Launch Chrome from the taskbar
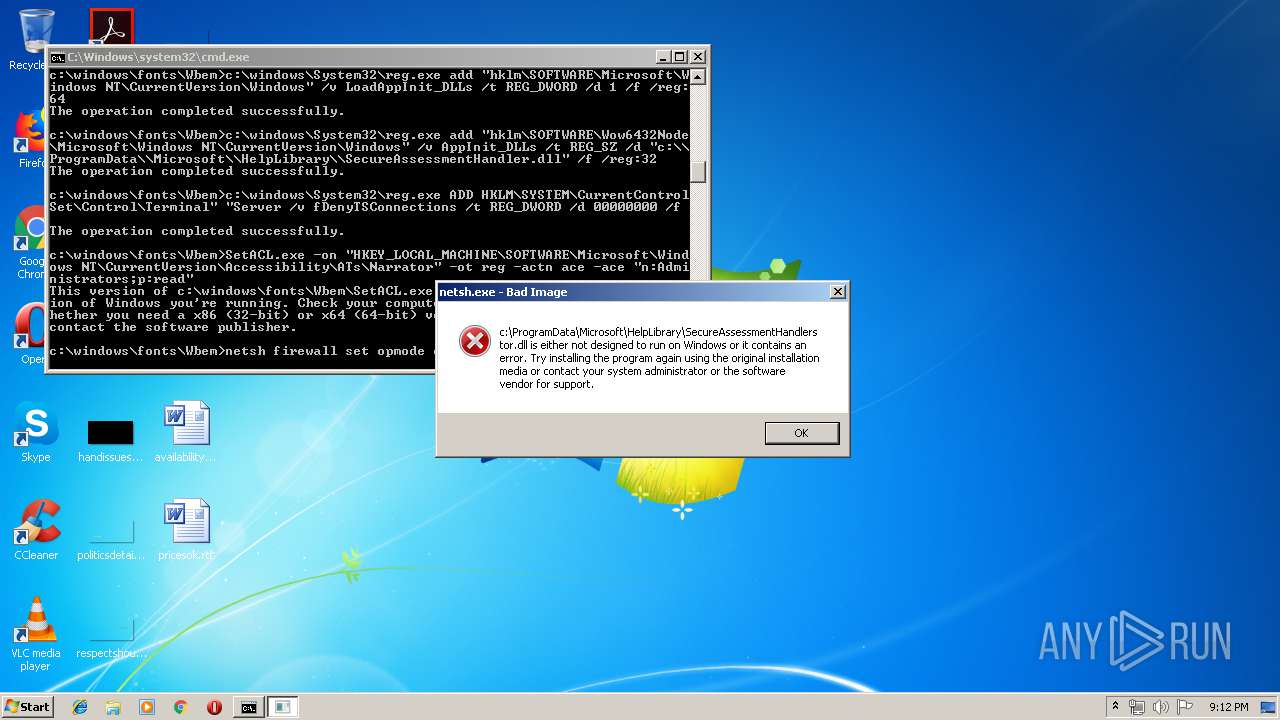The width and height of the screenshot is (1280, 720). click(x=180, y=707)
